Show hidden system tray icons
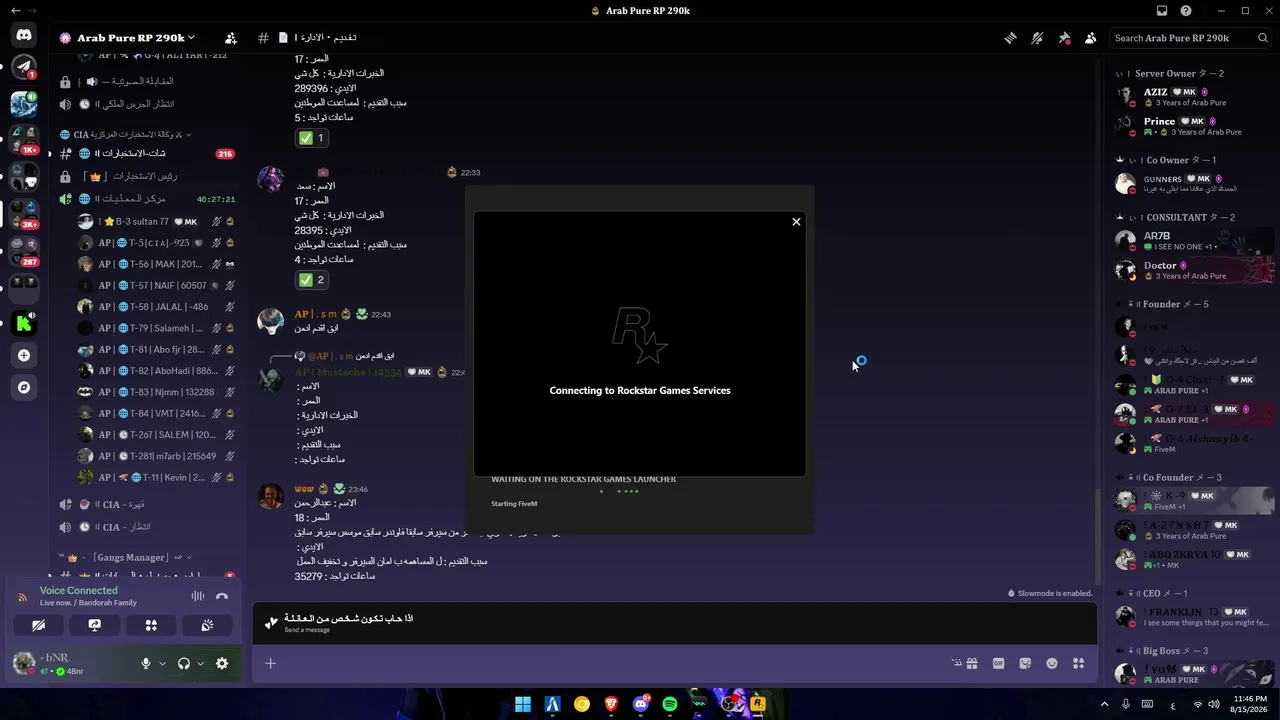1280x720 pixels. [x=1104, y=704]
